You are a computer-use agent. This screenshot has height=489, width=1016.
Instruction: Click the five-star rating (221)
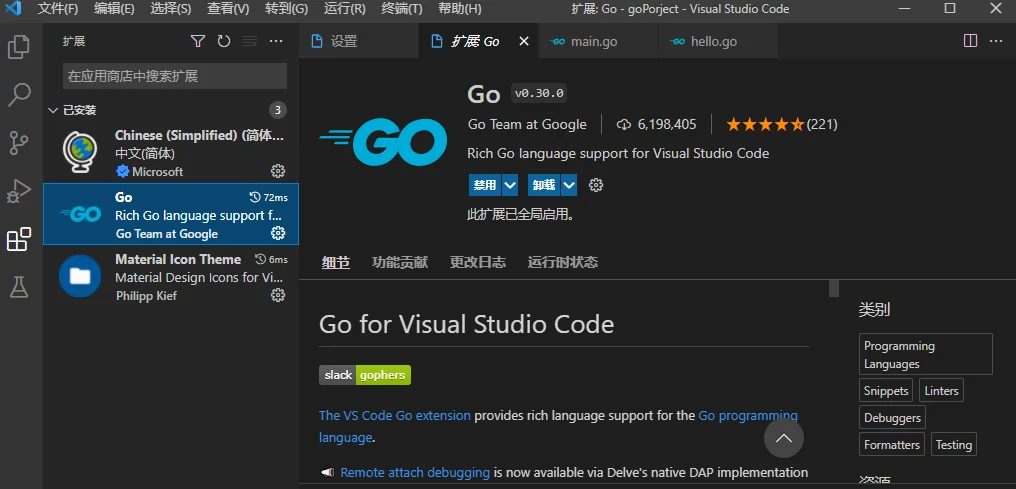pos(781,124)
